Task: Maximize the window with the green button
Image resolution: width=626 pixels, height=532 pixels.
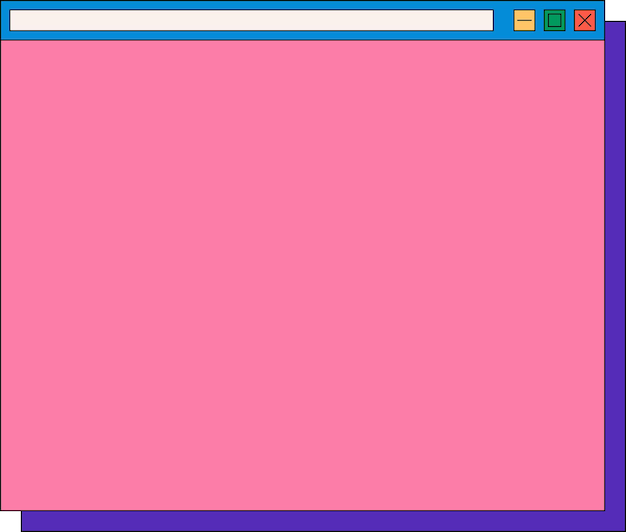Action: pyautogui.click(x=555, y=20)
